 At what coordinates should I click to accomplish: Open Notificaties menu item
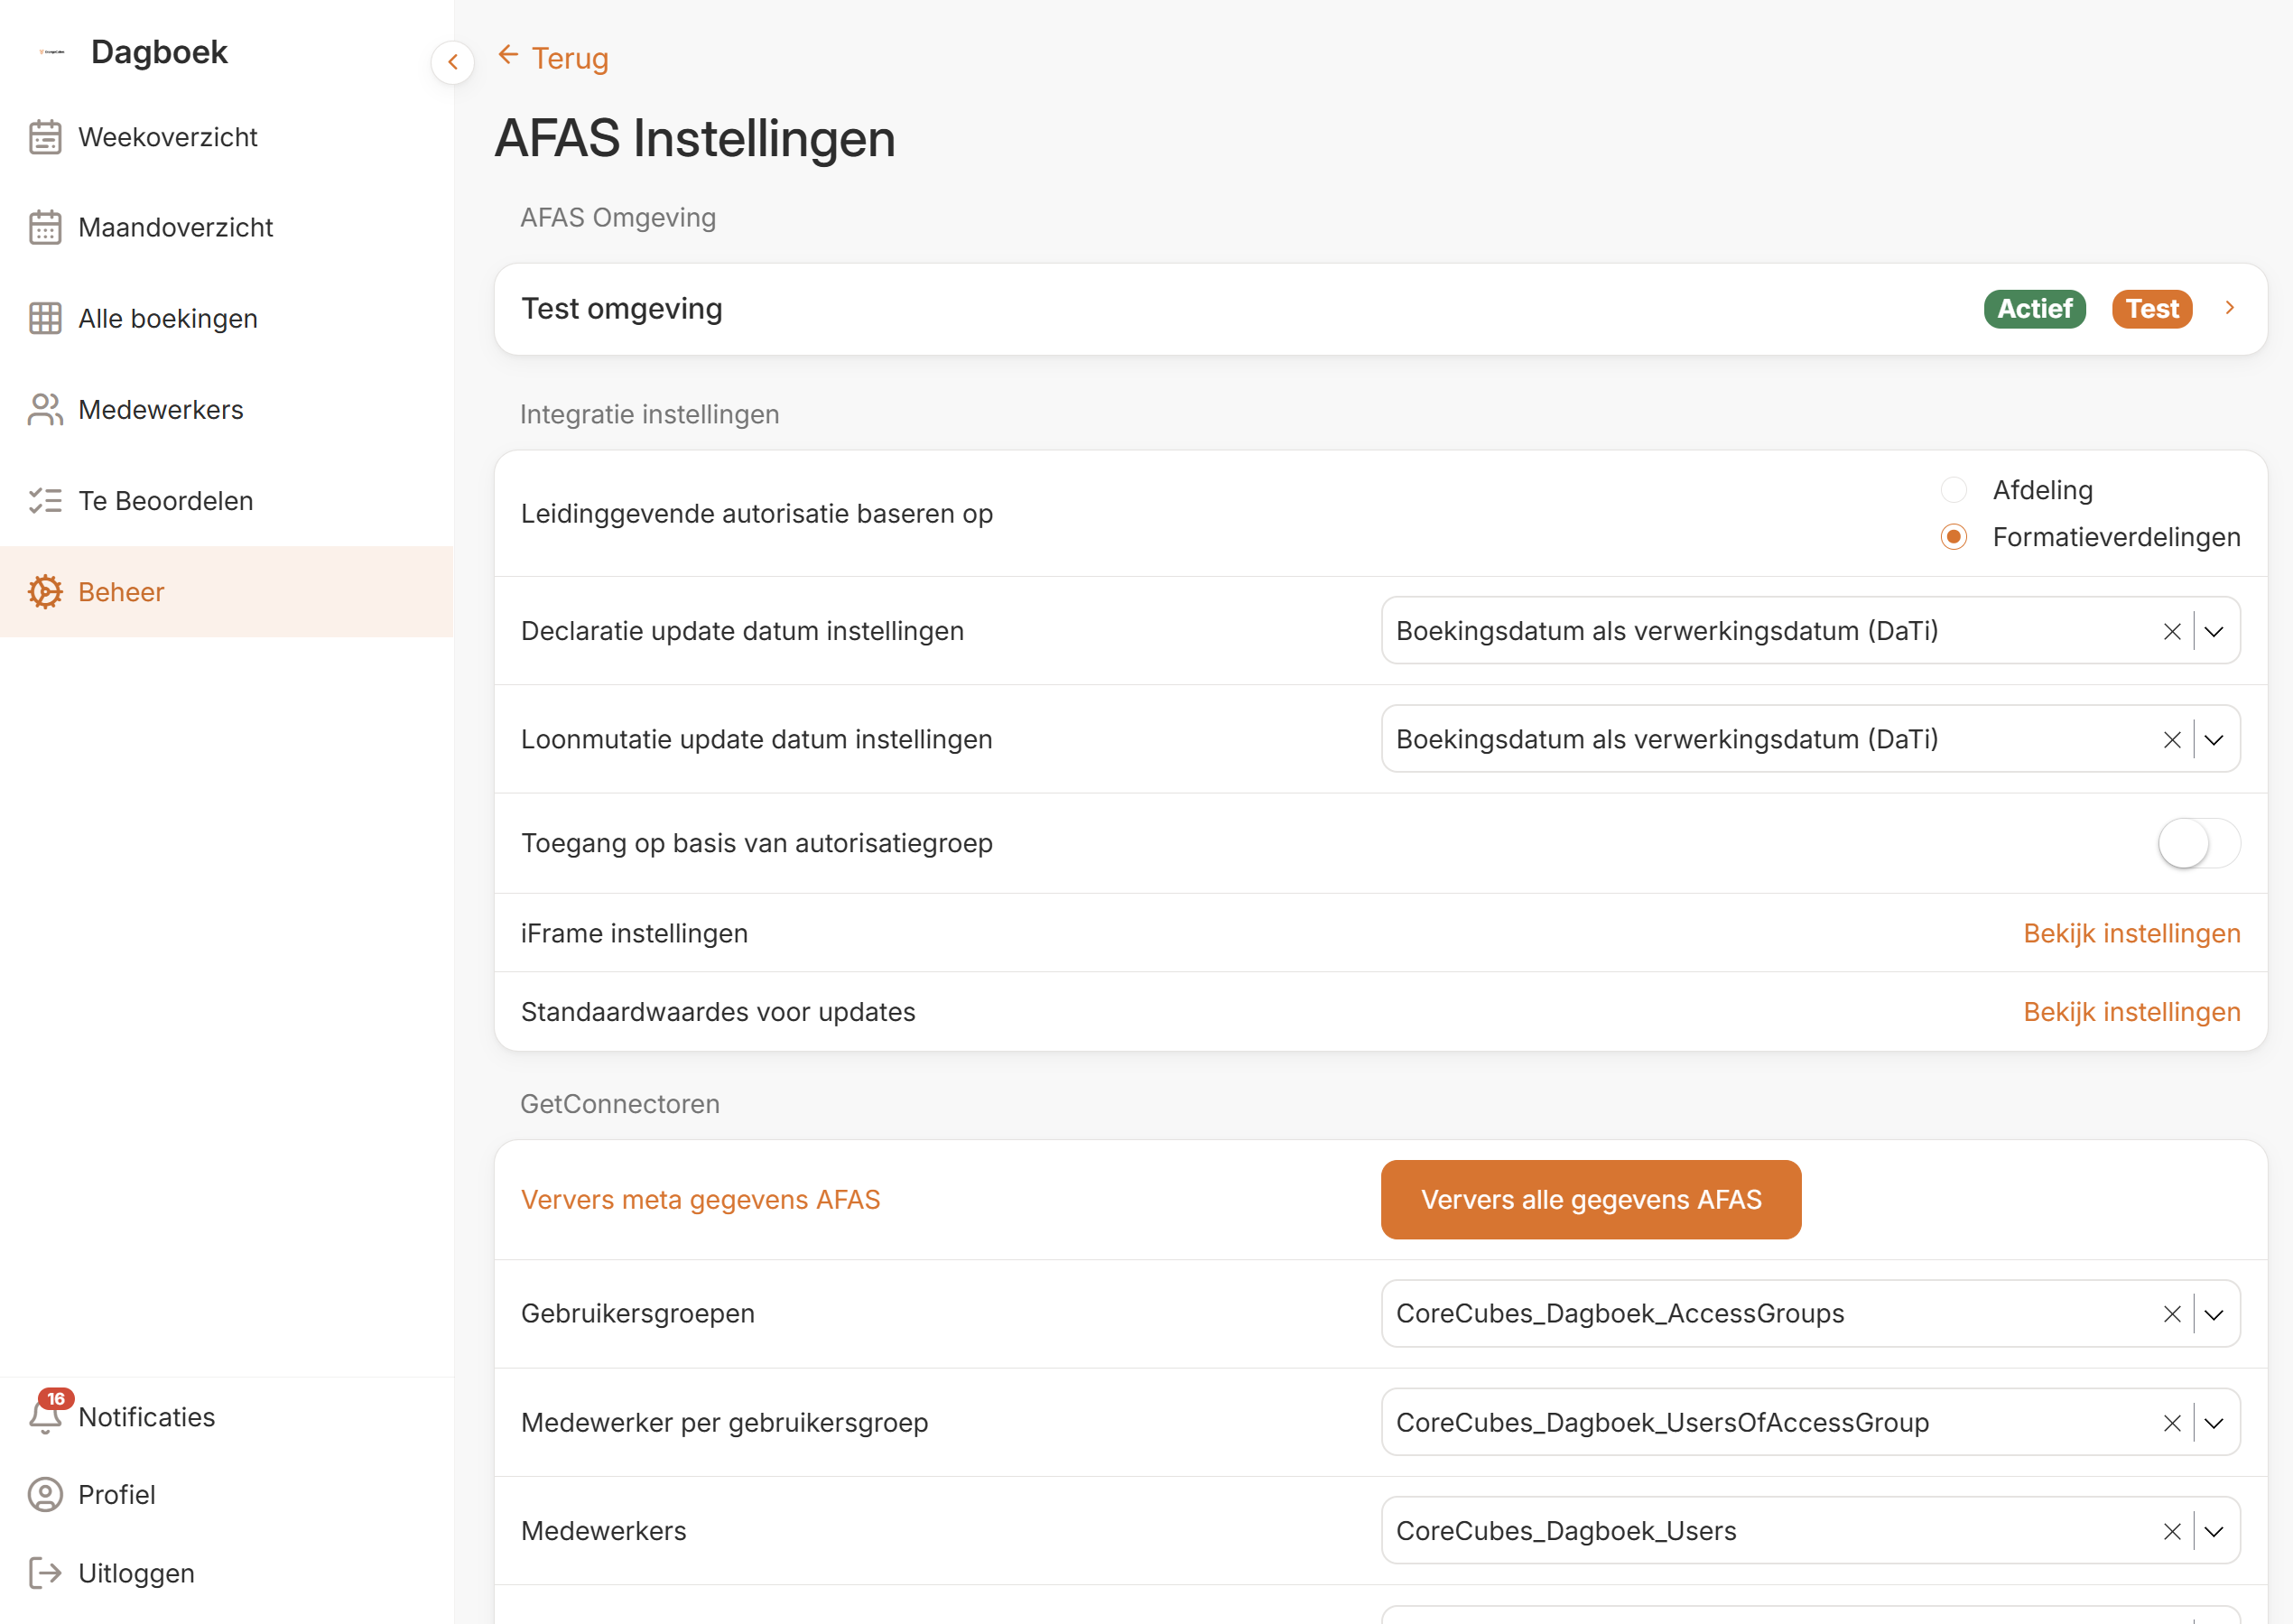[x=226, y=1417]
